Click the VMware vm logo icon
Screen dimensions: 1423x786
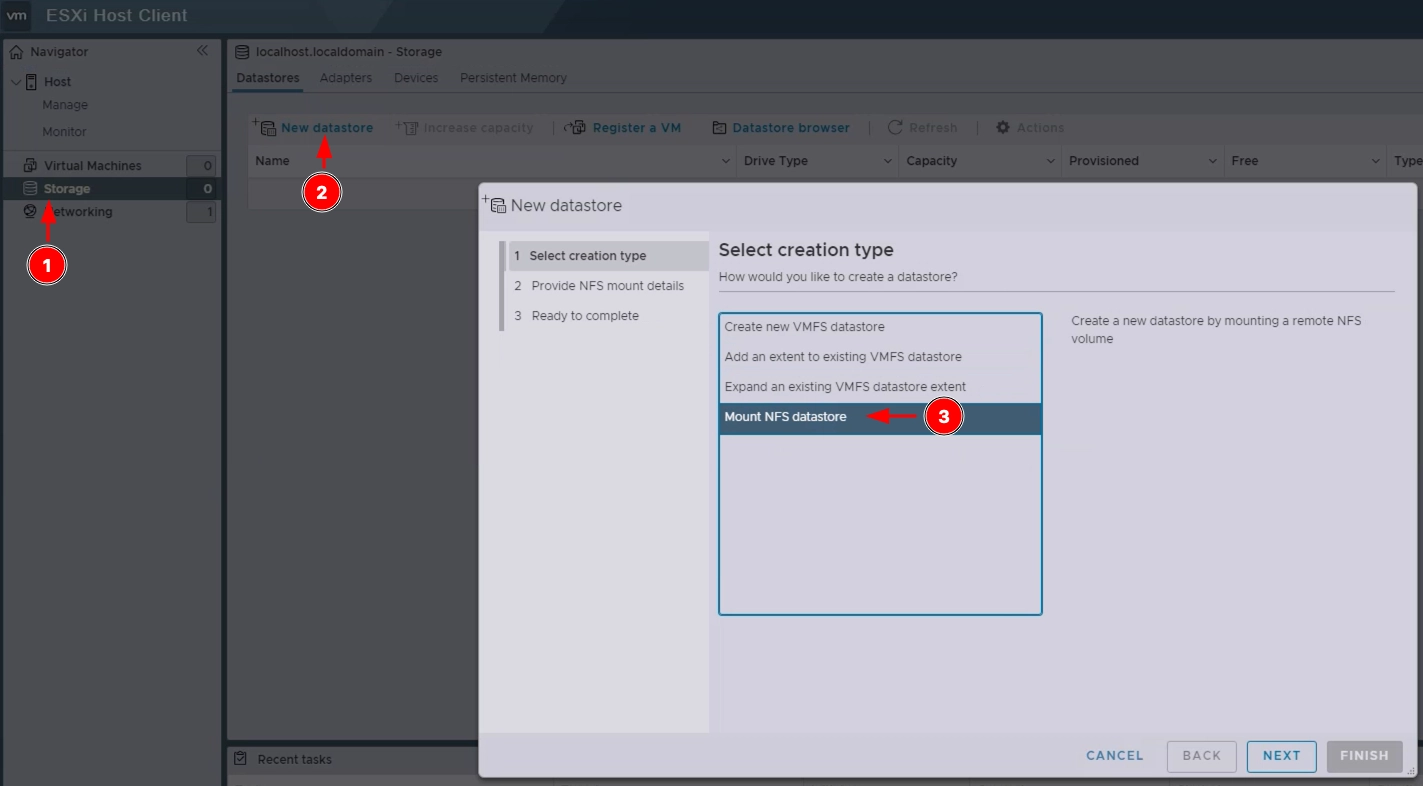pyautogui.click(x=17, y=16)
